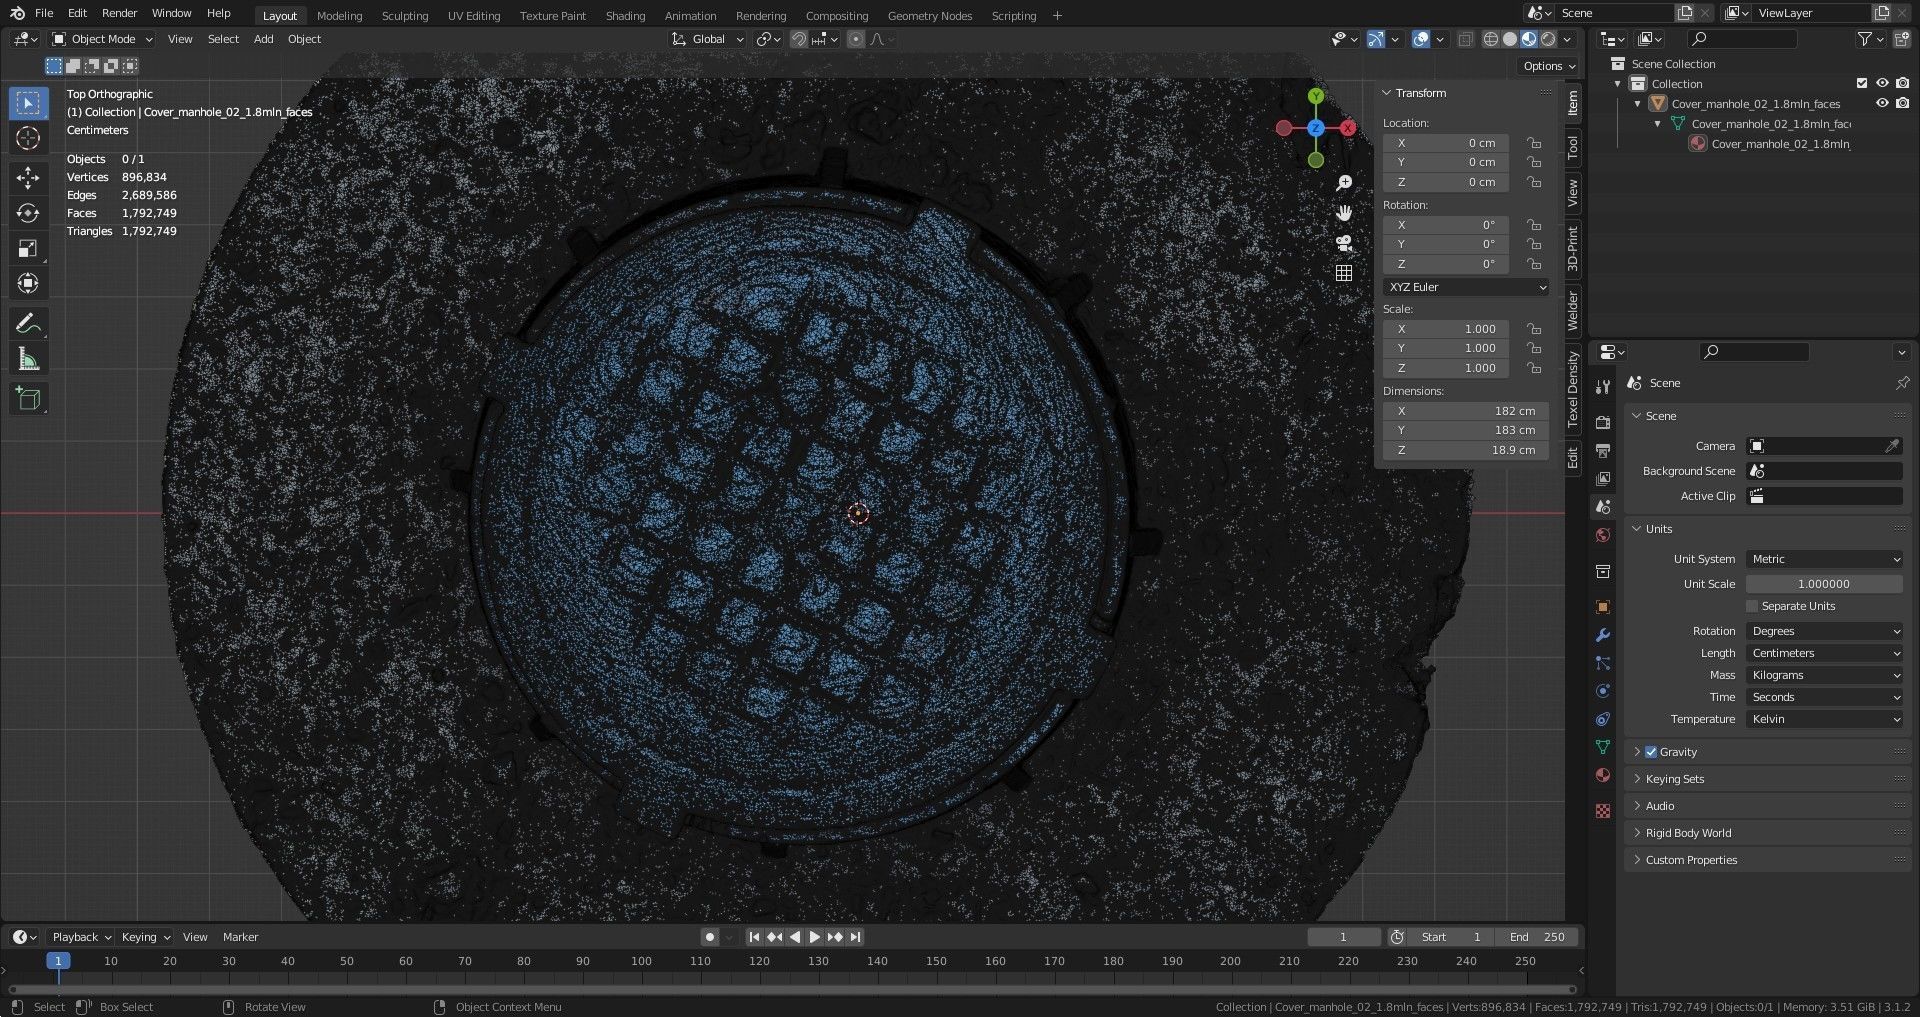Click the zoom viewport magnifier icon
Image resolution: width=1920 pixels, height=1017 pixels.
[1344, 183]
